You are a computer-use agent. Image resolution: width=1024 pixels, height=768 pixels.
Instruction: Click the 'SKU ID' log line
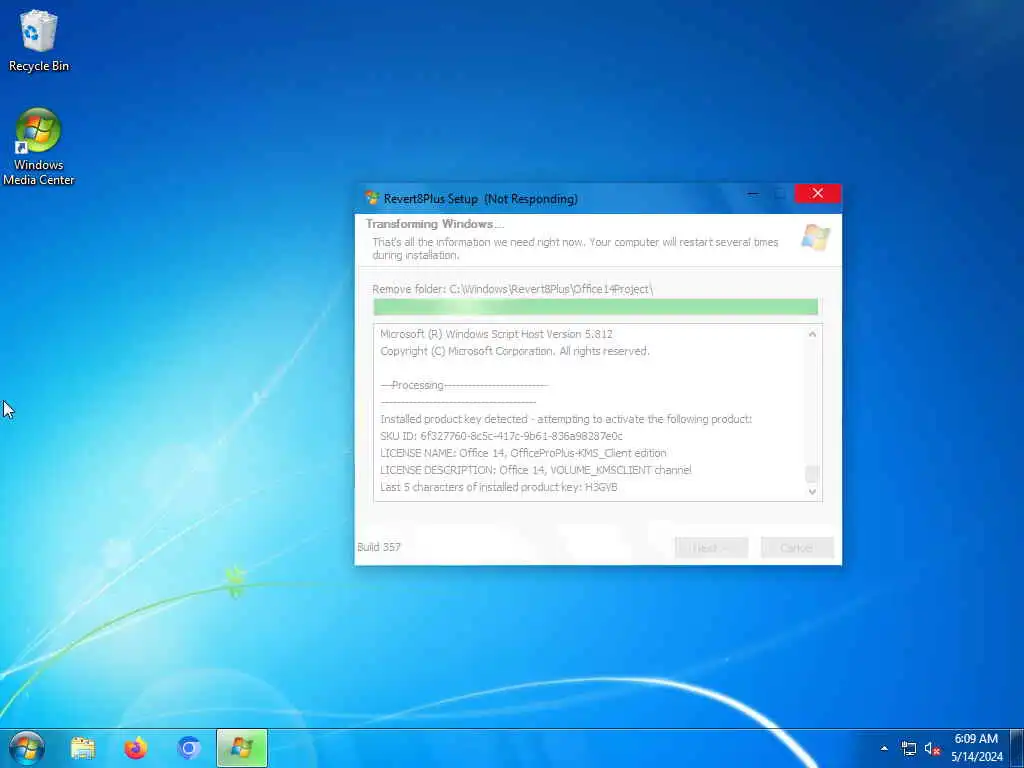[501, 436]
